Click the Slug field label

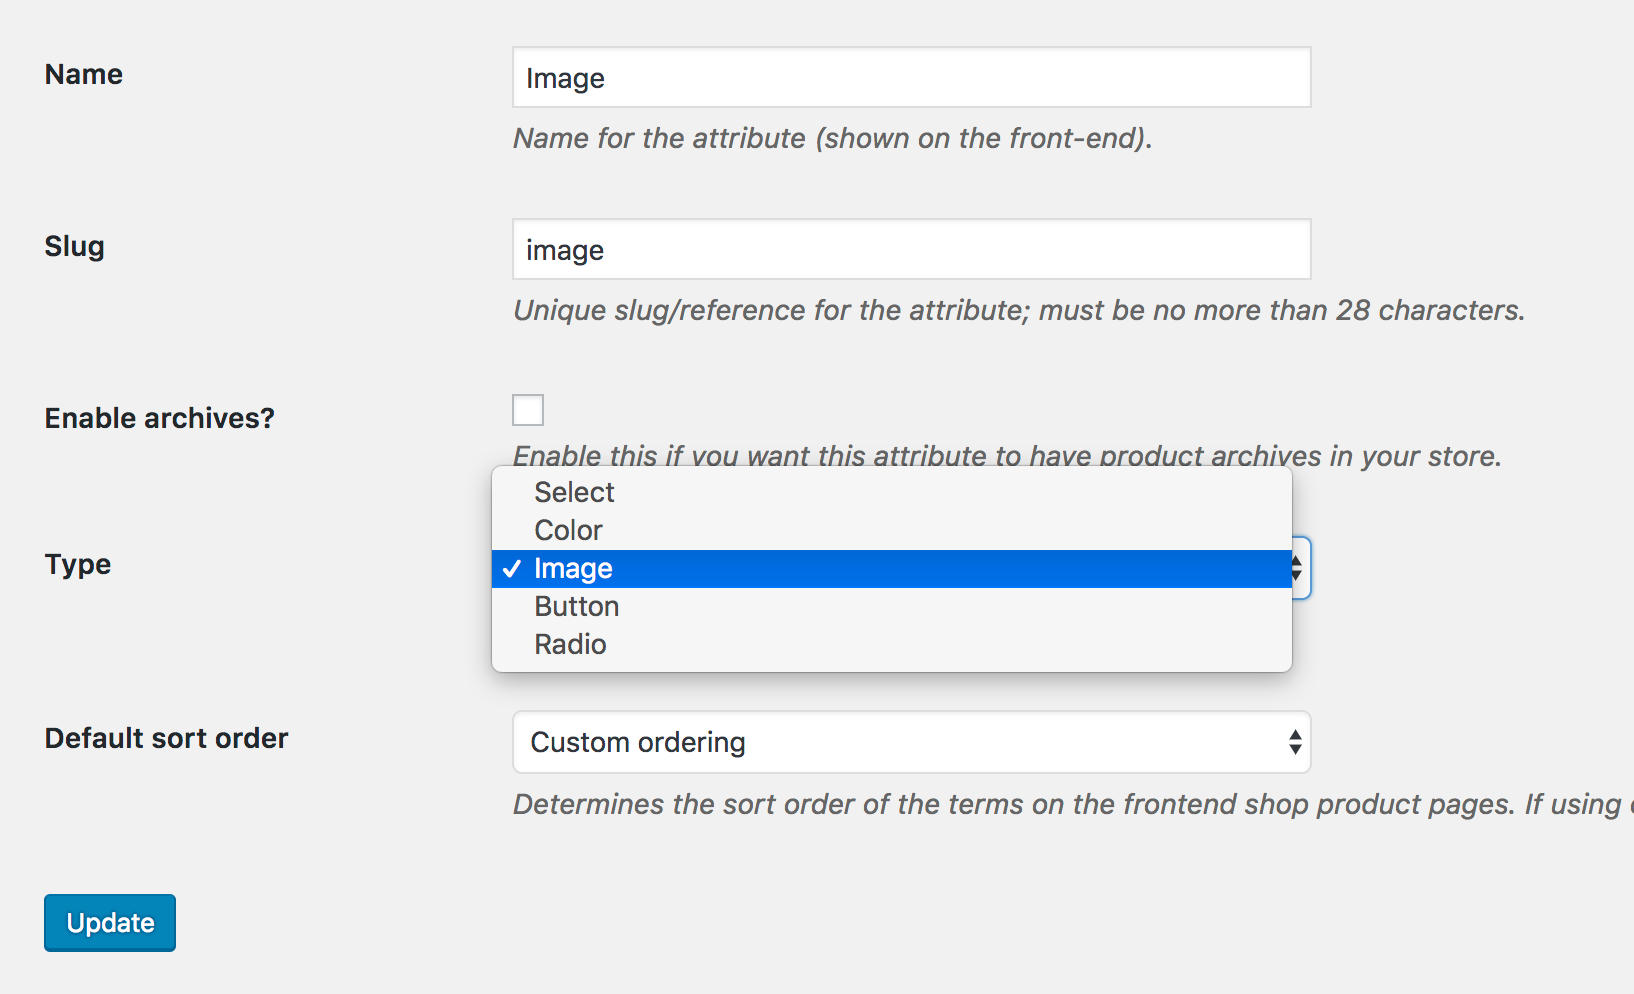click(73, 246)
